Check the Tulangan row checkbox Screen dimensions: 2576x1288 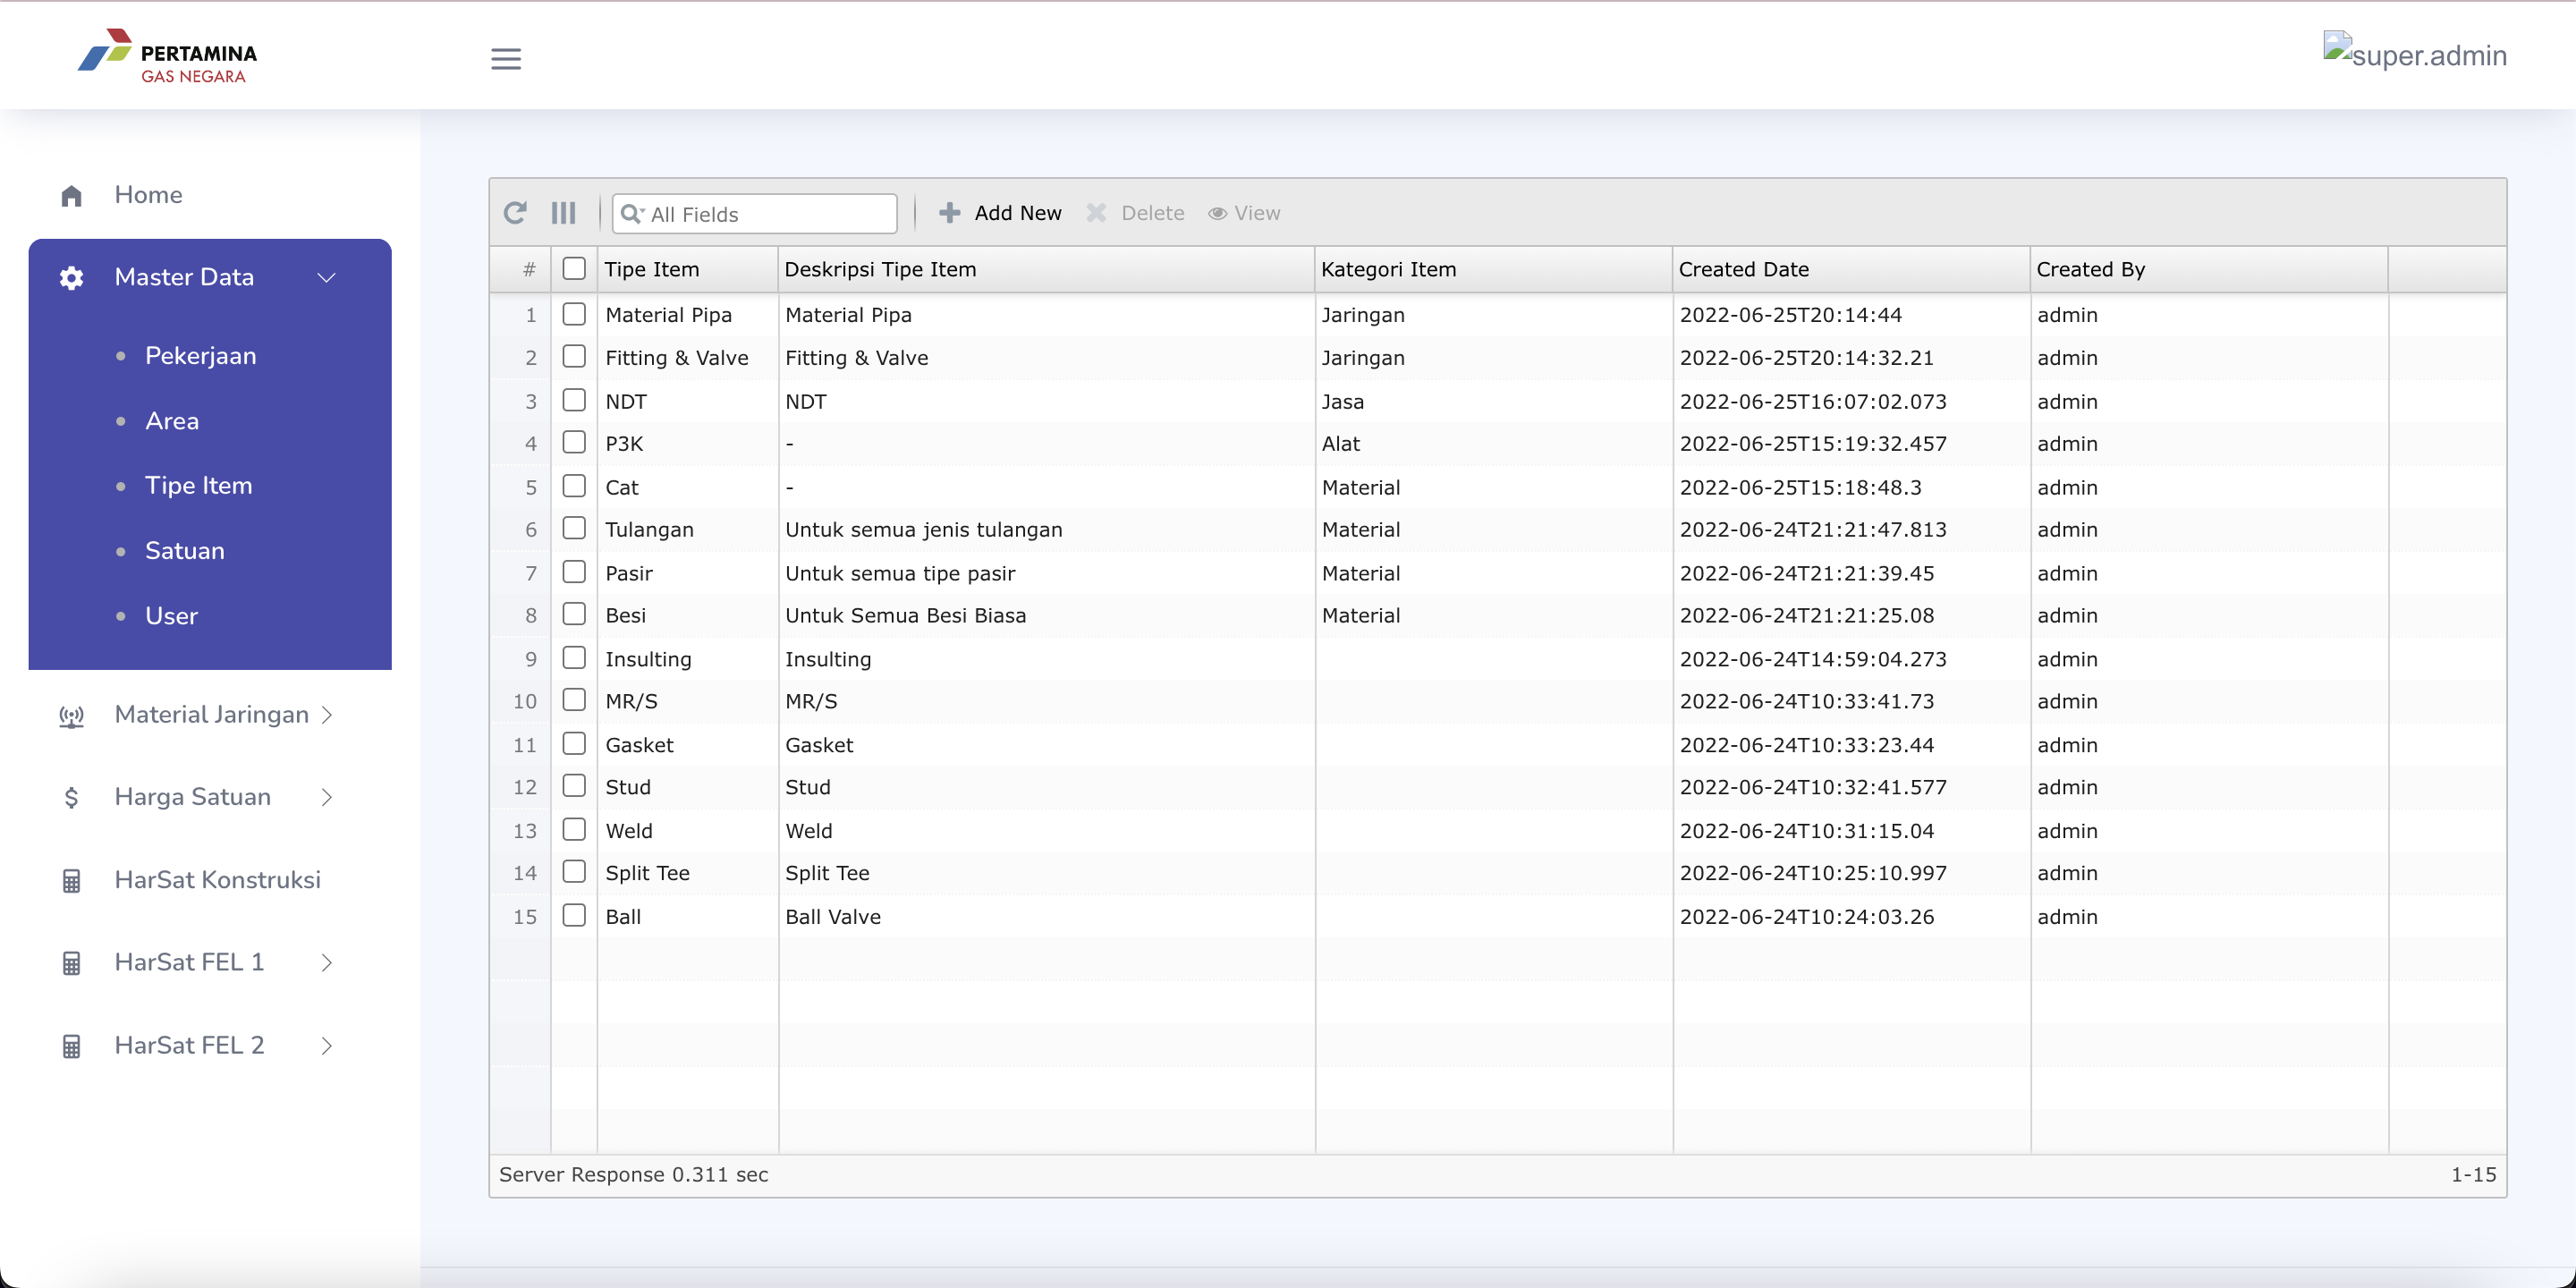tap(574, 528)
